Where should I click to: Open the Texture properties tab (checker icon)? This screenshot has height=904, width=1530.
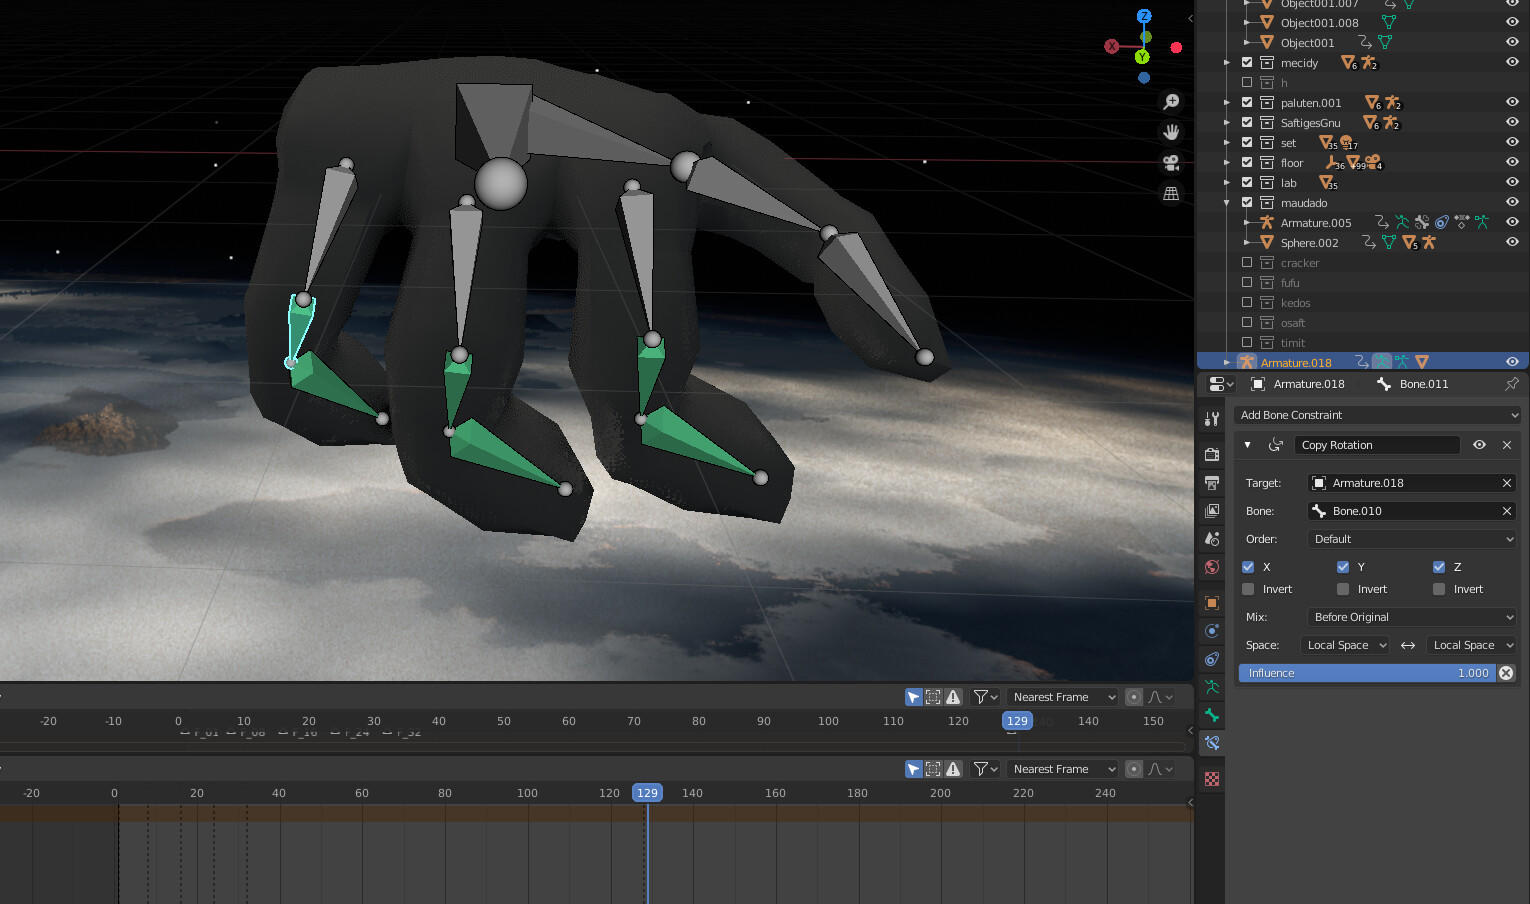coord(1212,779)
